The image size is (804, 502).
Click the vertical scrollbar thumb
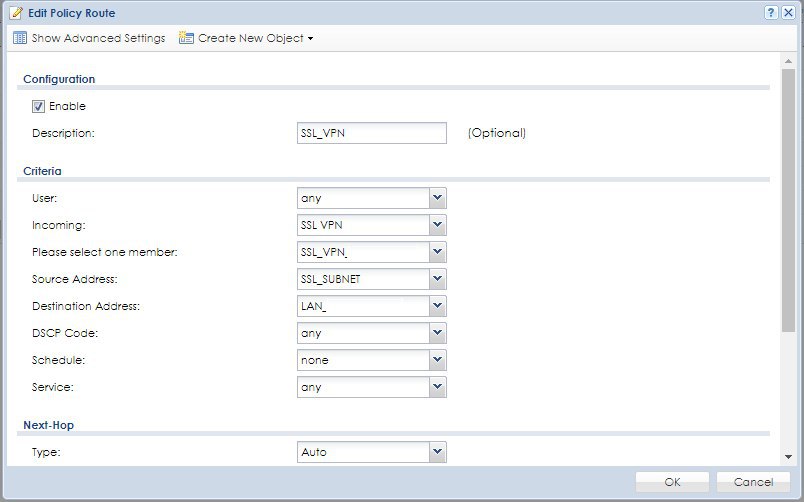click(x=788, y=200)
